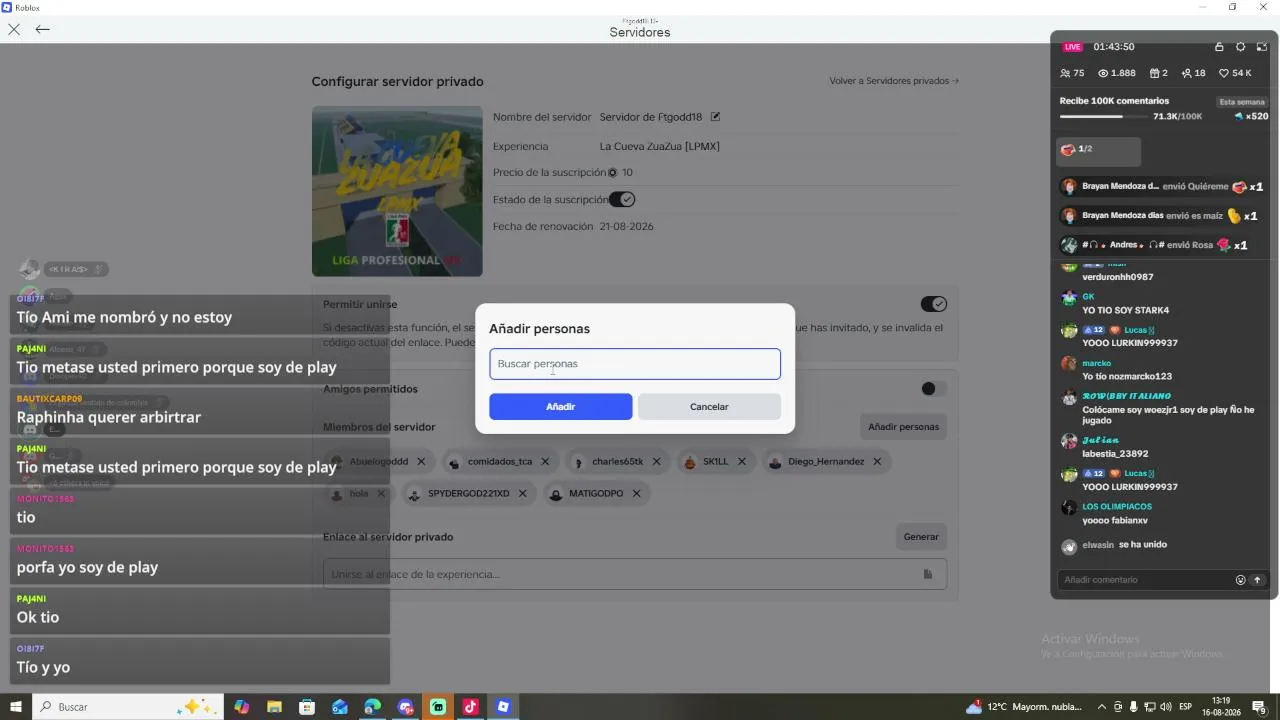Close the Servidores page with the X icon
This screenshot has height=720, width=1280.
(14, 30)
